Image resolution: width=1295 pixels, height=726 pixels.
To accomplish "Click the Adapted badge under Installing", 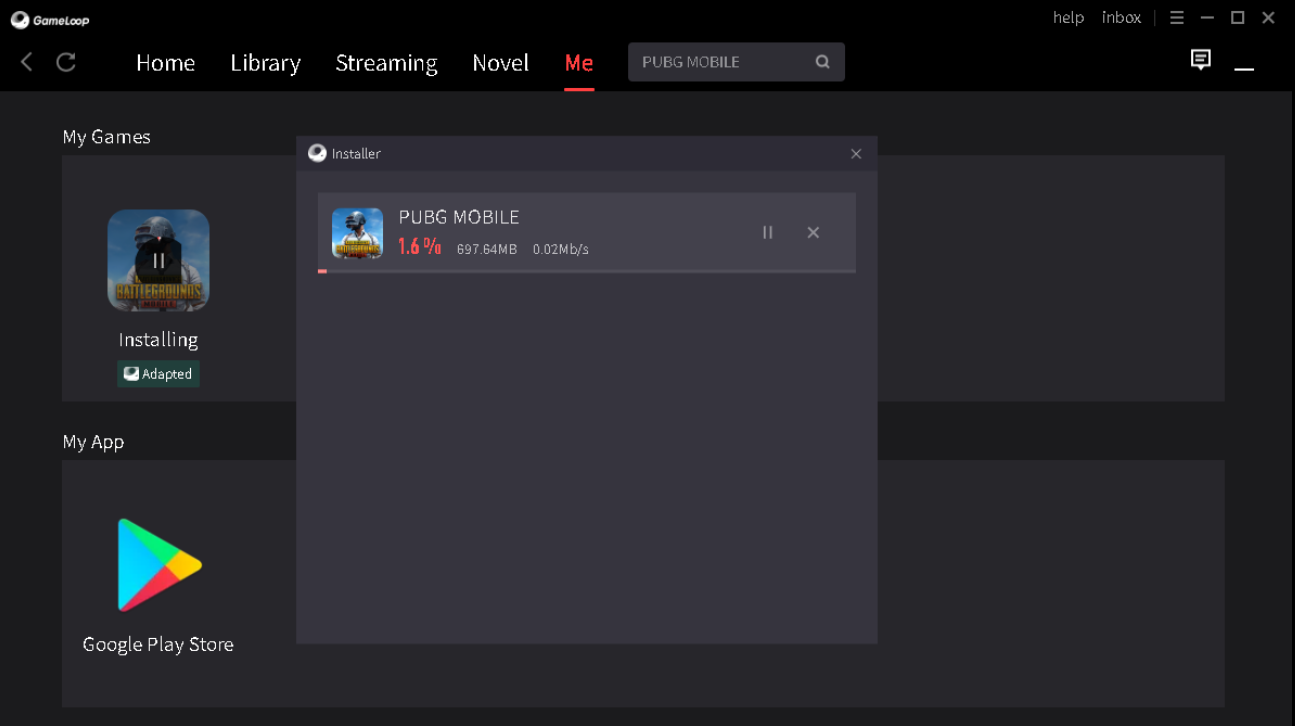I will coord(158,374).
